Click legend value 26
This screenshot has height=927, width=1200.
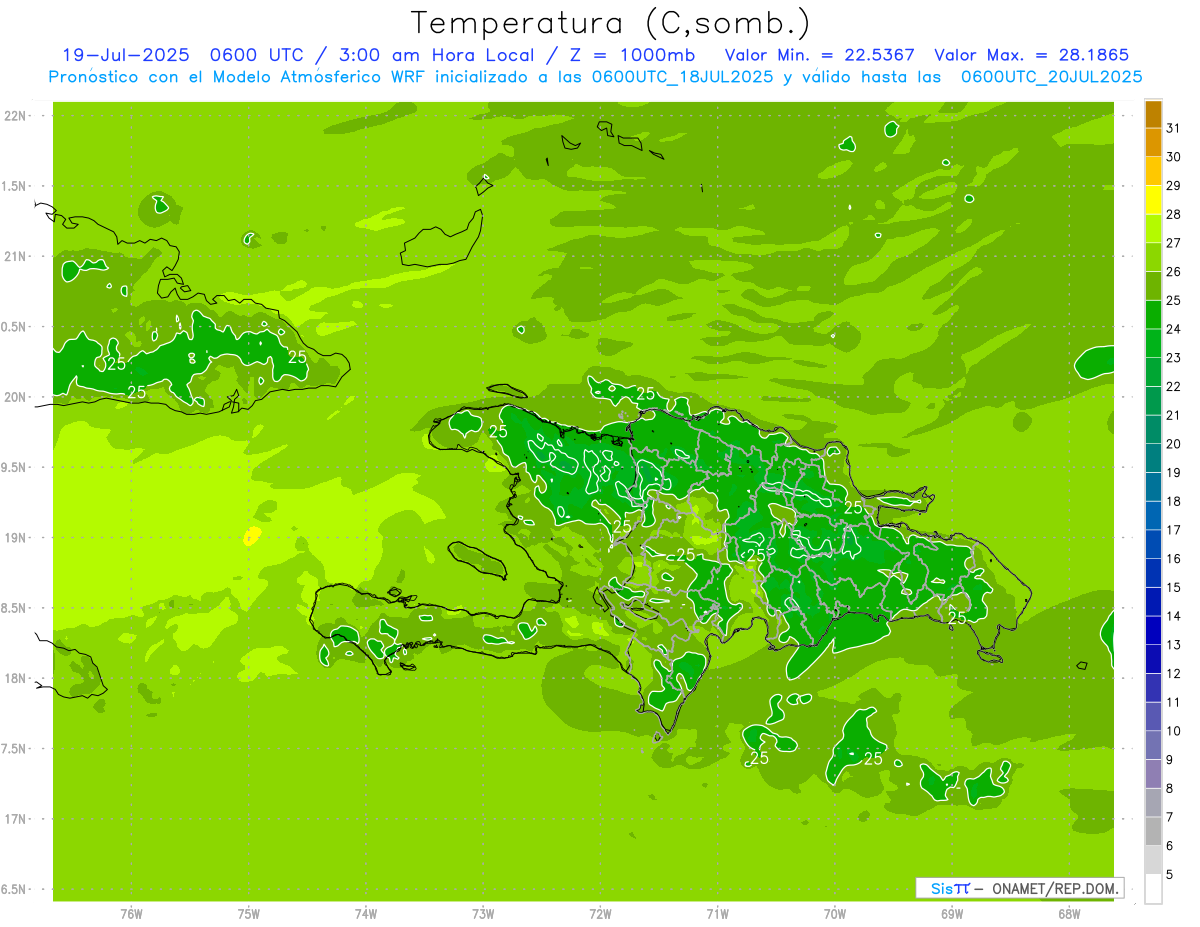1173,271
